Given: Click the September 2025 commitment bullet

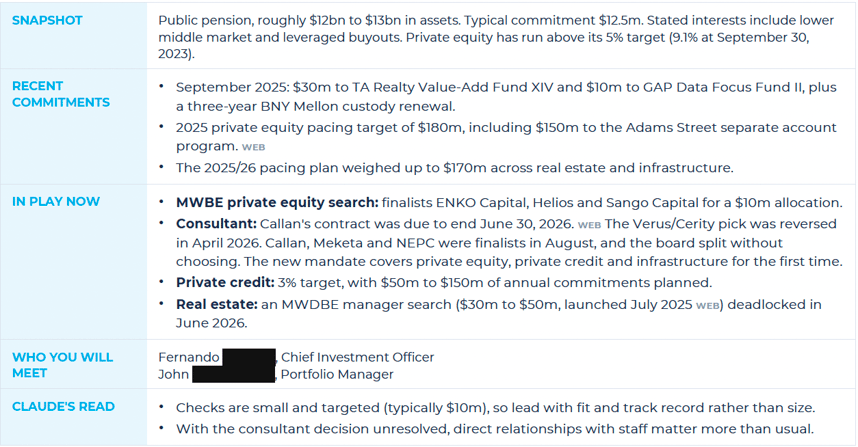Looking at the screenshot, I should pyautogui.click(x=506, y=97).
